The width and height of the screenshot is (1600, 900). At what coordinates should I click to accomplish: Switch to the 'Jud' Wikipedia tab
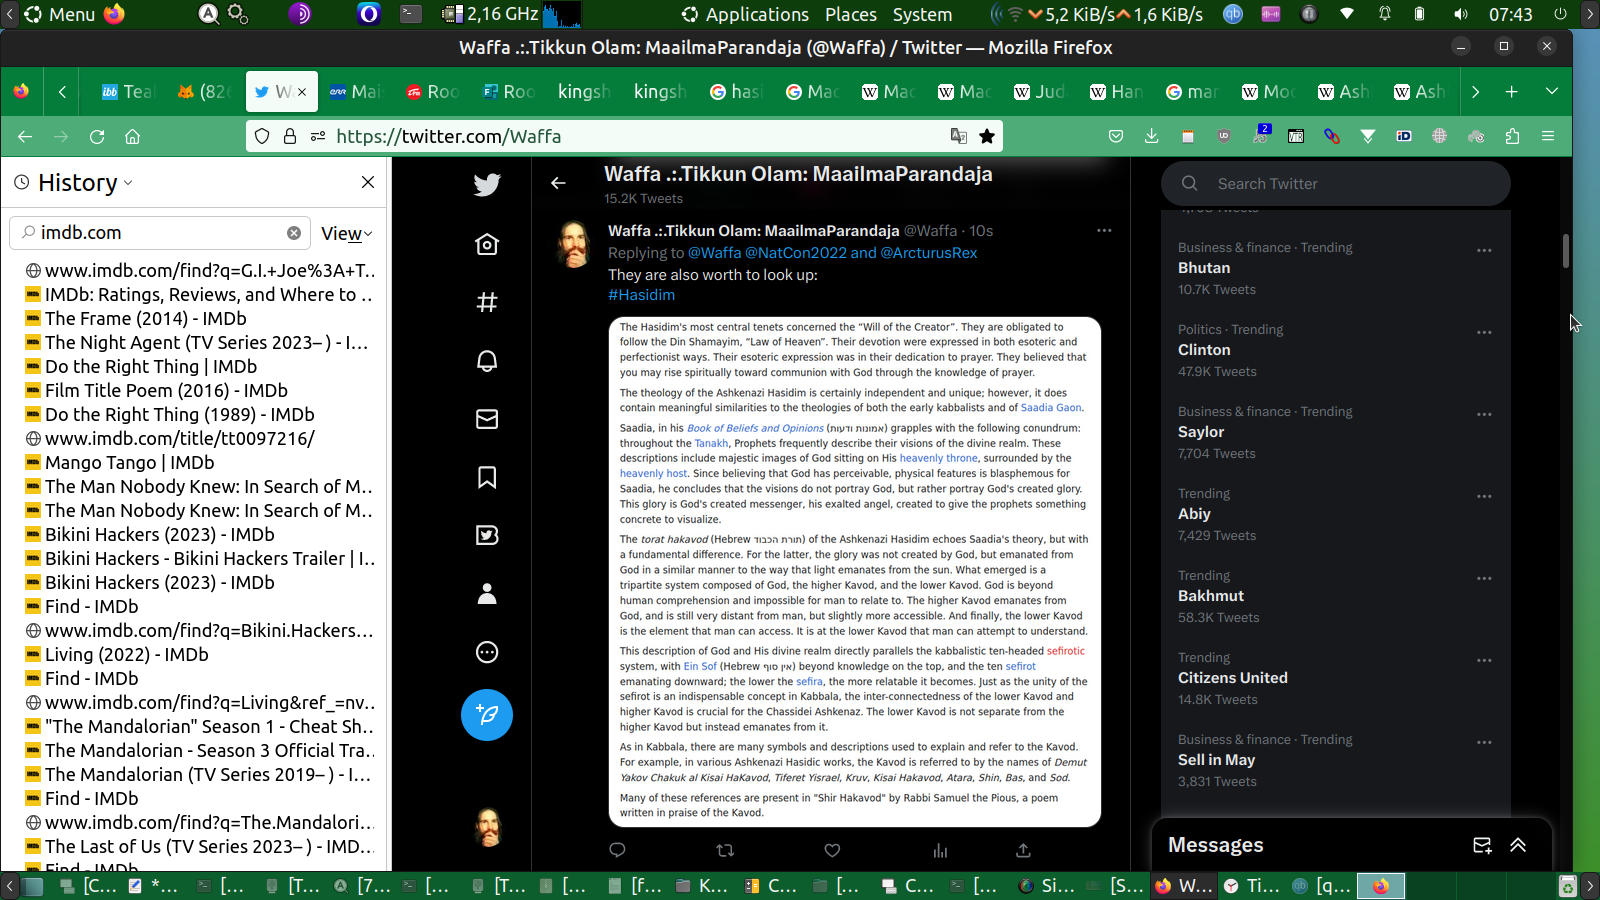click(x=1040, y=92)
